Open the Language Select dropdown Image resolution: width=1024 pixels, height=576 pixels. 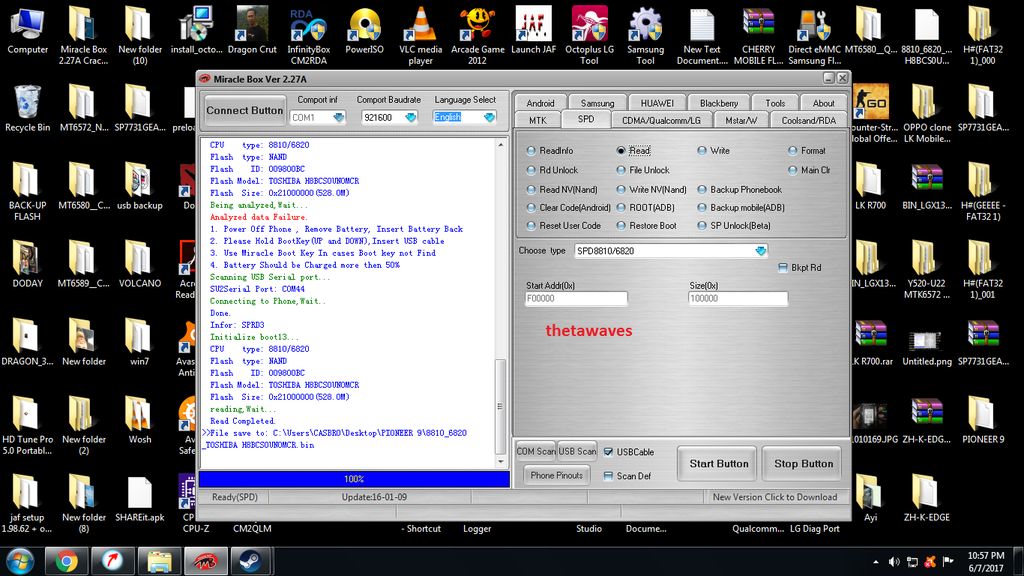click(x=489, y=118)
